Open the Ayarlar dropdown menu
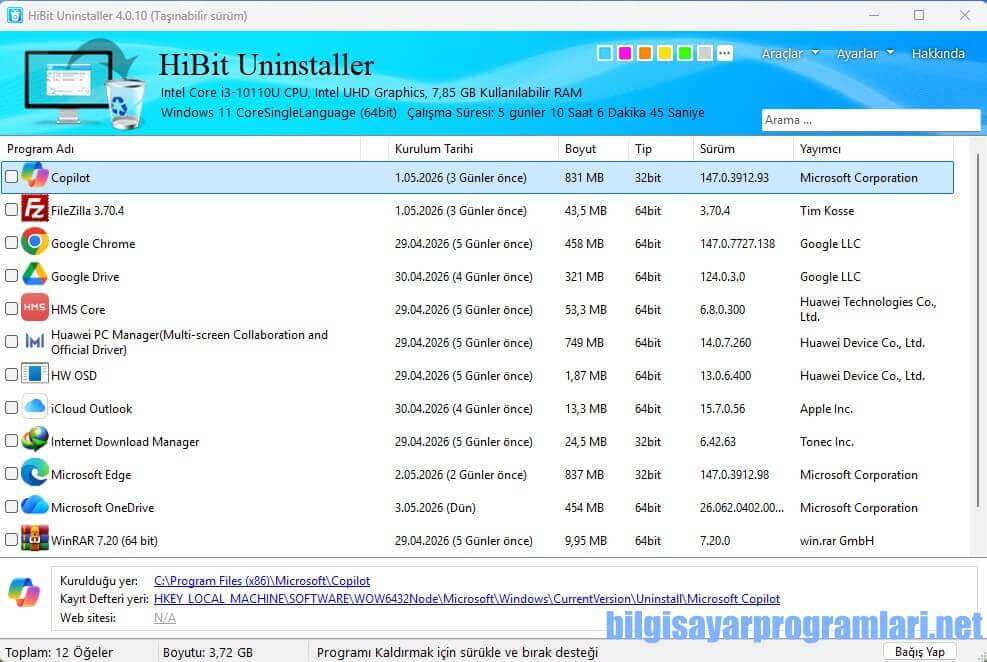This screenshot has width=987, height=662. pos(865,53)
